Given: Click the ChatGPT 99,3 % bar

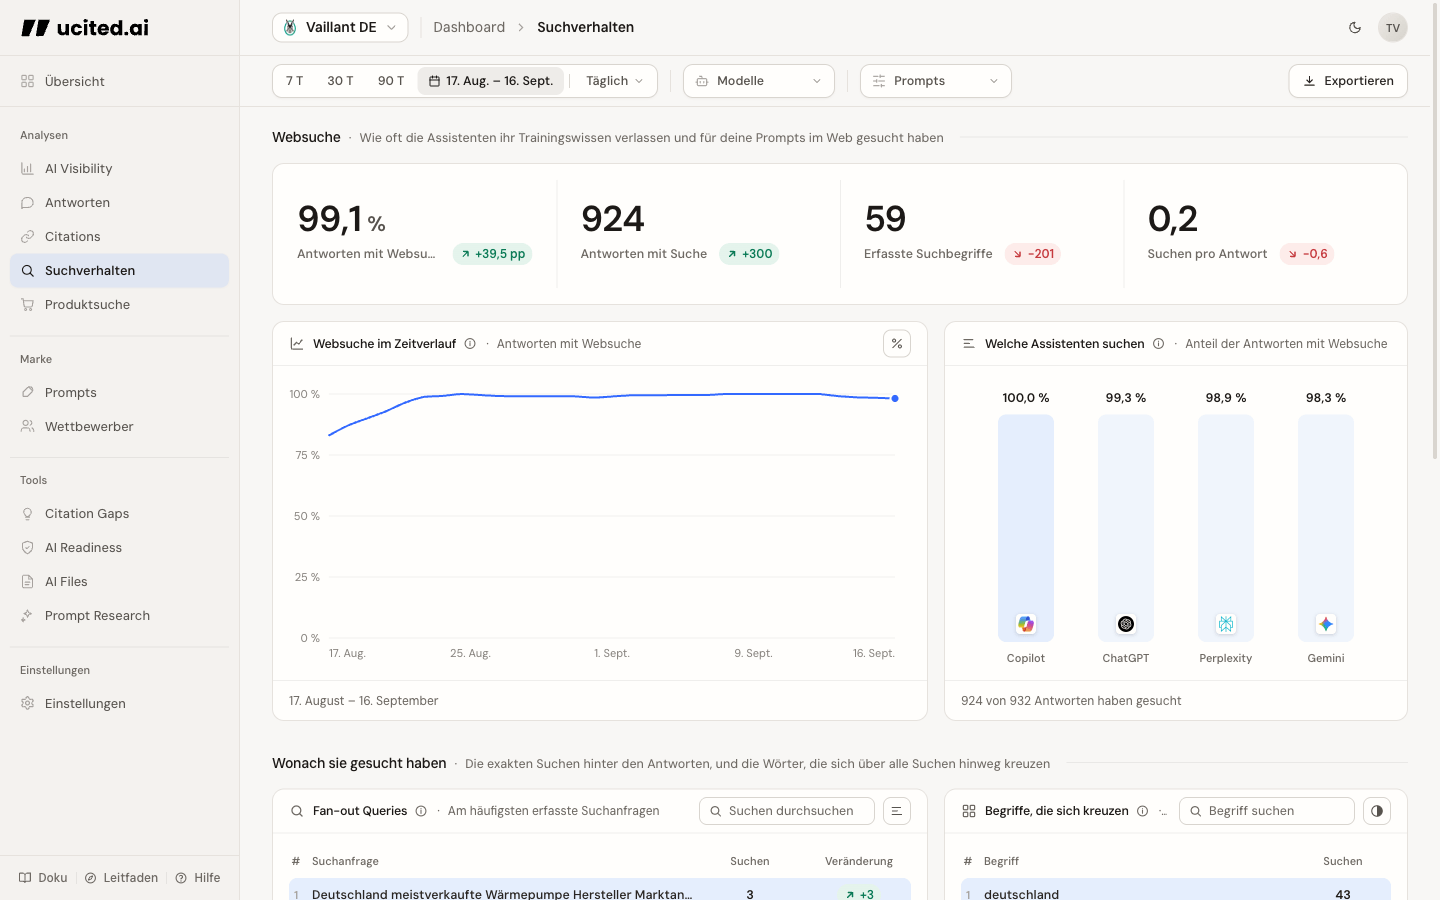Looking at the screenshot, I should click(1126, 528).
